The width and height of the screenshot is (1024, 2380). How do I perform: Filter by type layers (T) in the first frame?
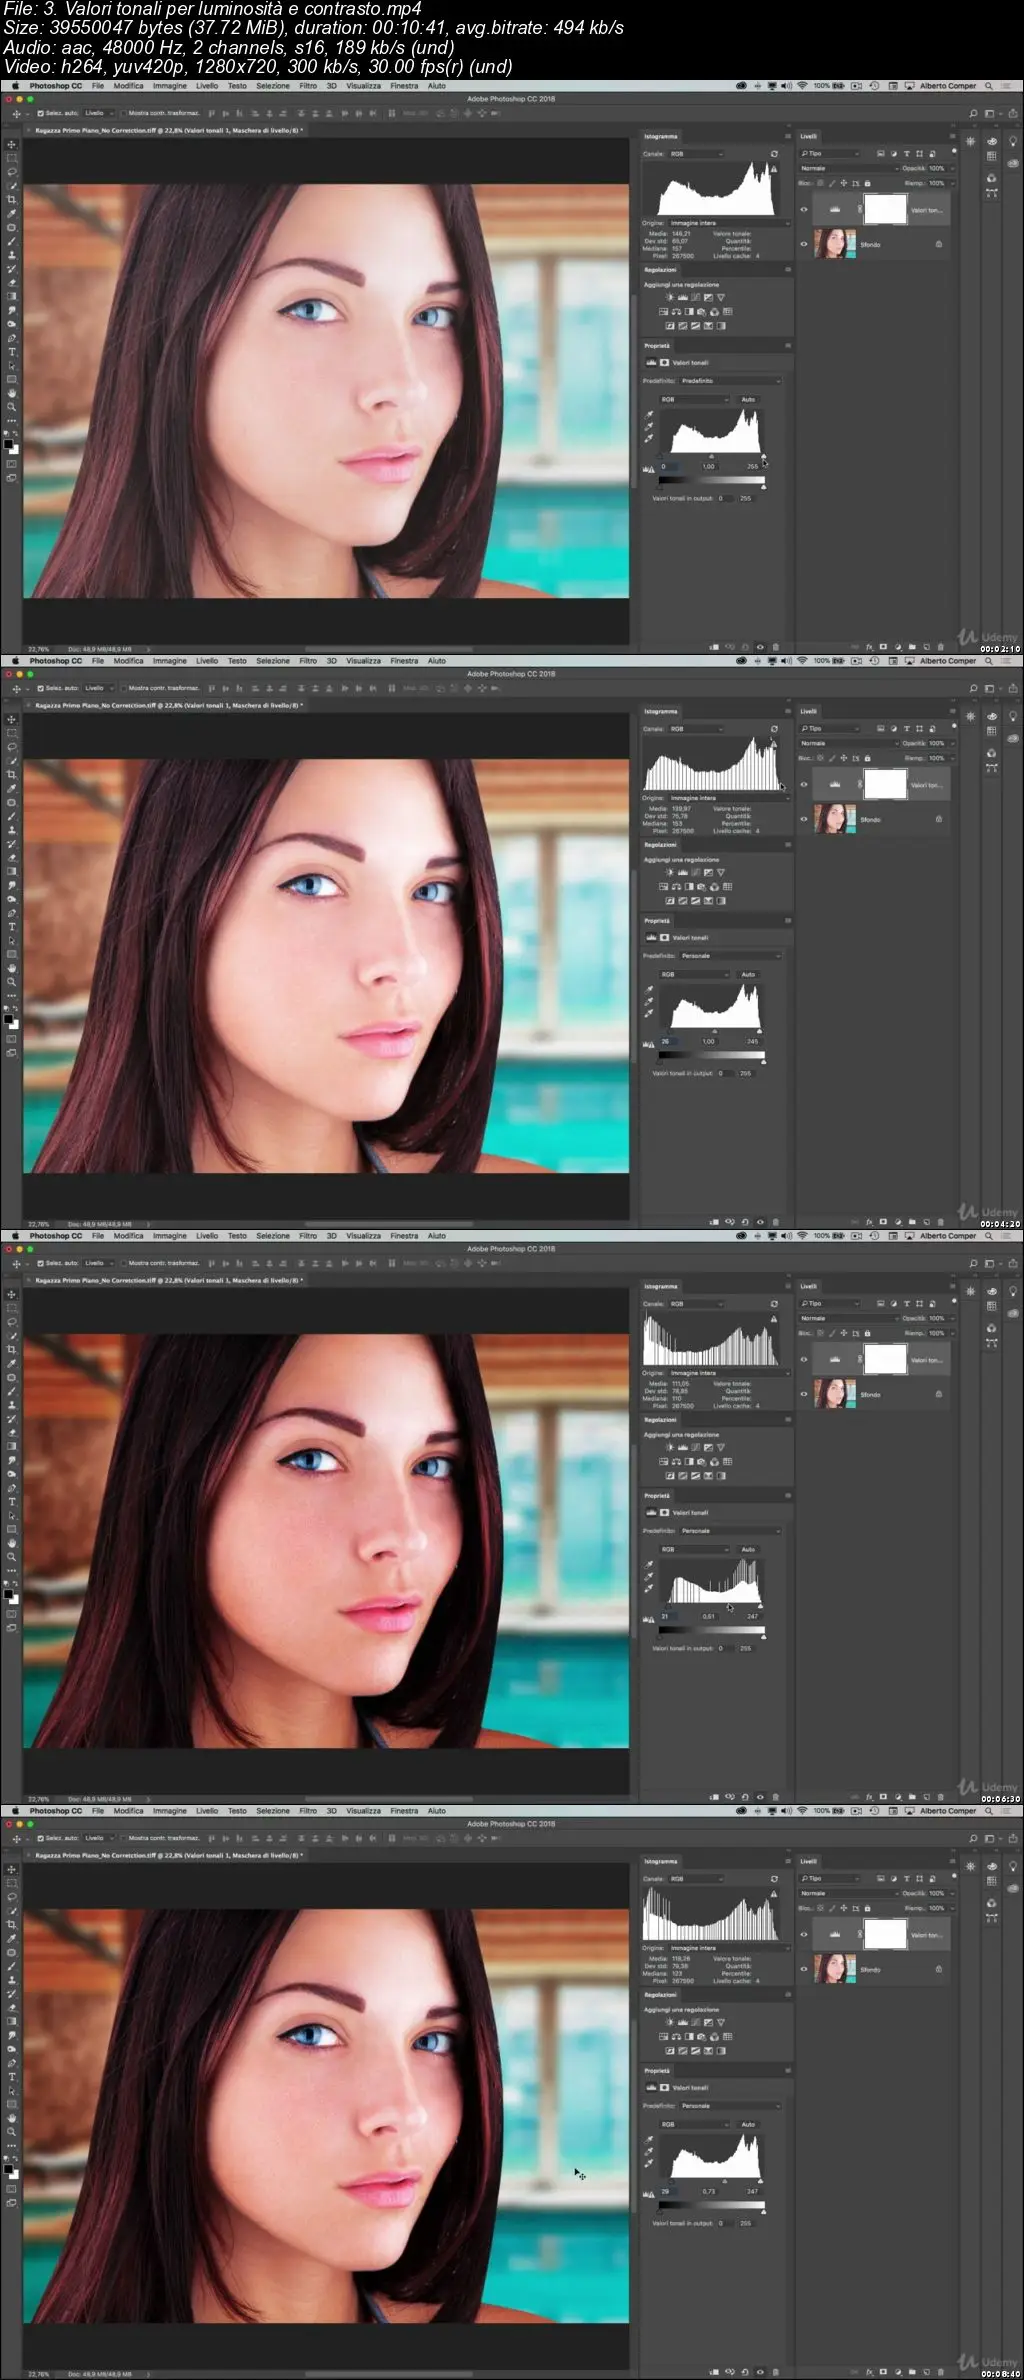click(907, 154)
